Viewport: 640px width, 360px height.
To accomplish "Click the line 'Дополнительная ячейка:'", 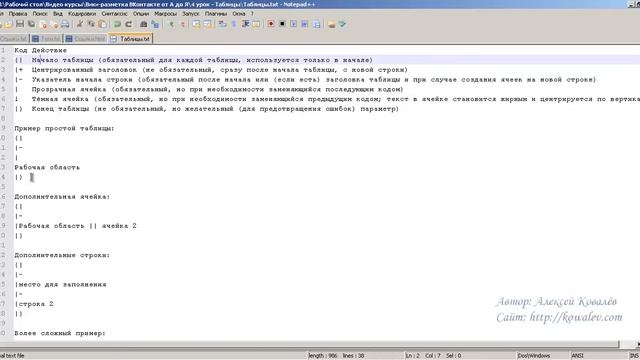I will point(62,197).
